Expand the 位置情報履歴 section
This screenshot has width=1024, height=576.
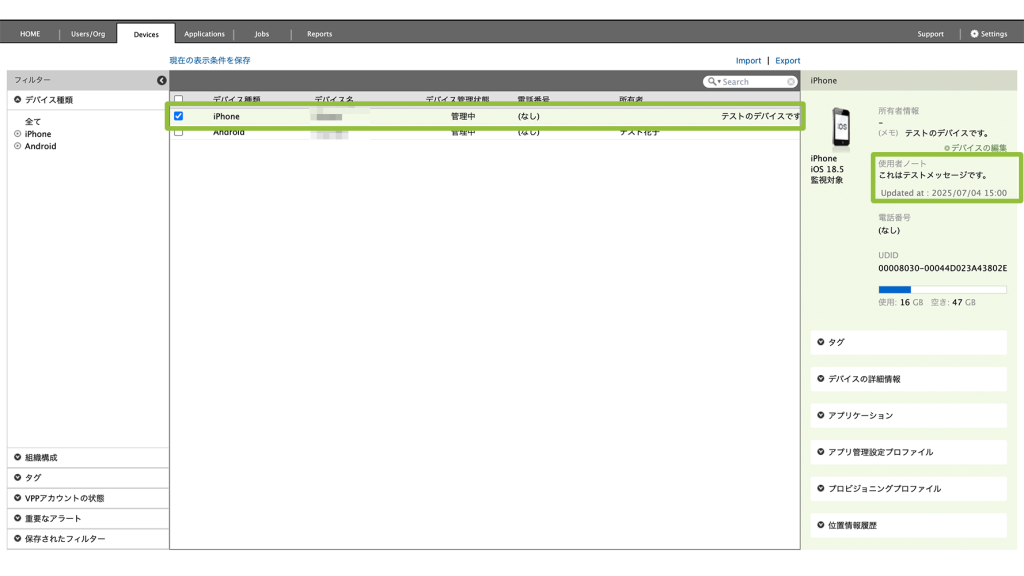tap(908, 525)
